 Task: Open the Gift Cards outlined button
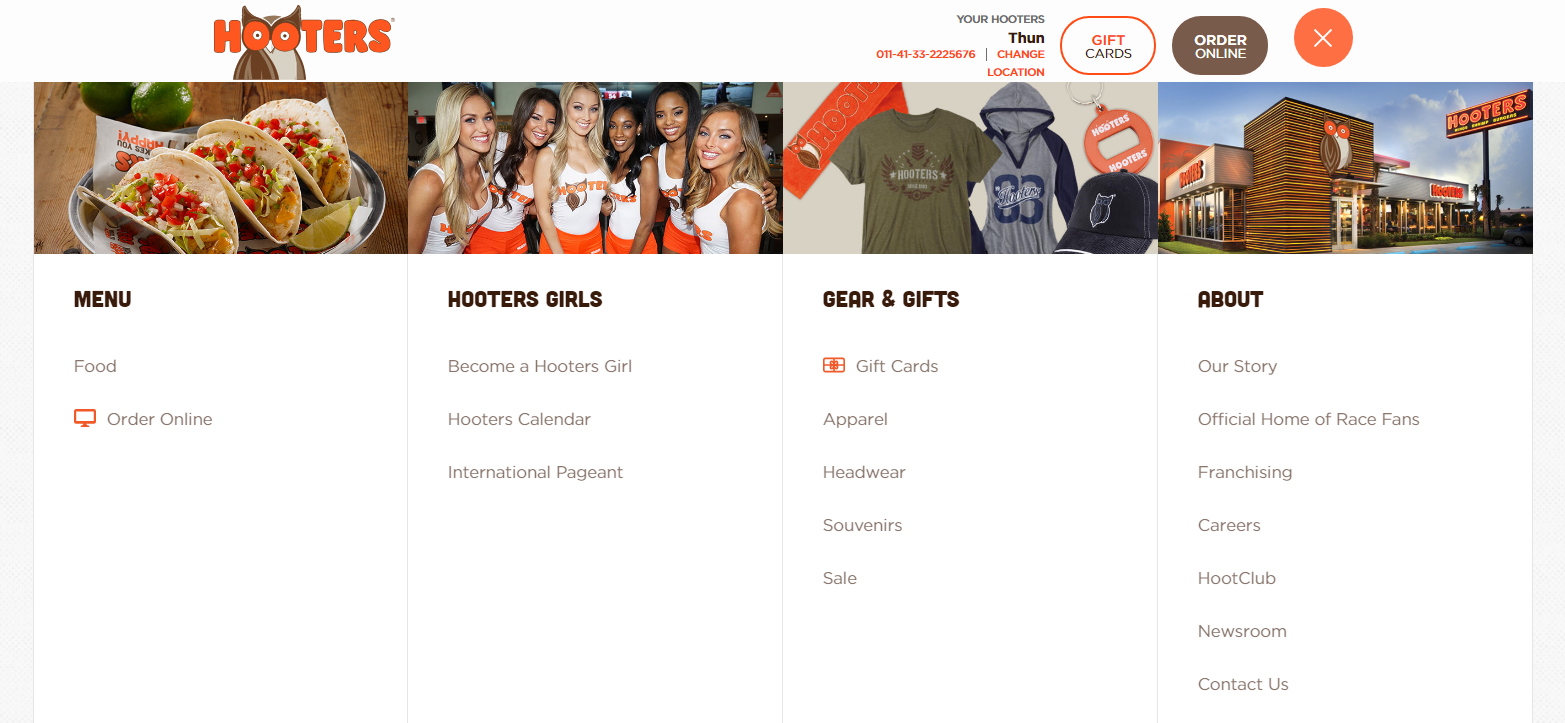1108,46
